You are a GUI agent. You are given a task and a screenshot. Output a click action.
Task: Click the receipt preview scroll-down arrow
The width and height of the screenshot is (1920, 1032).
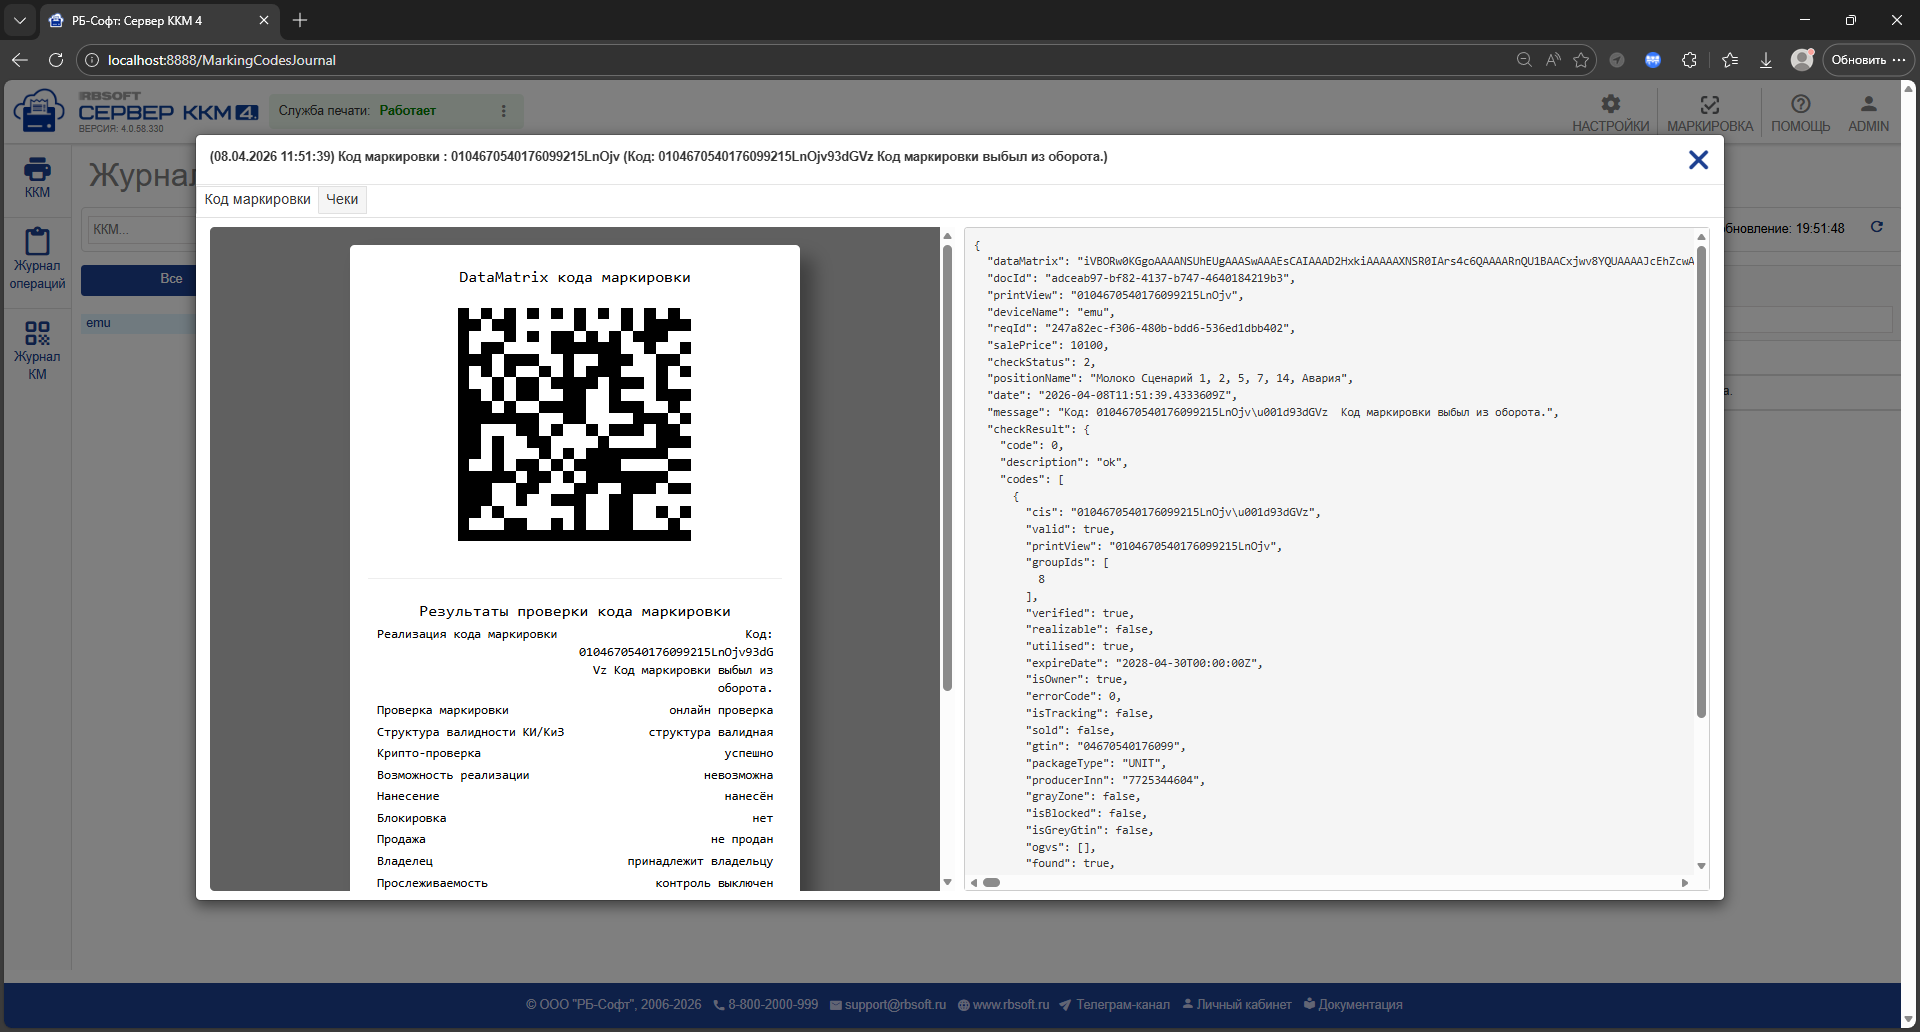pos(947,882)
